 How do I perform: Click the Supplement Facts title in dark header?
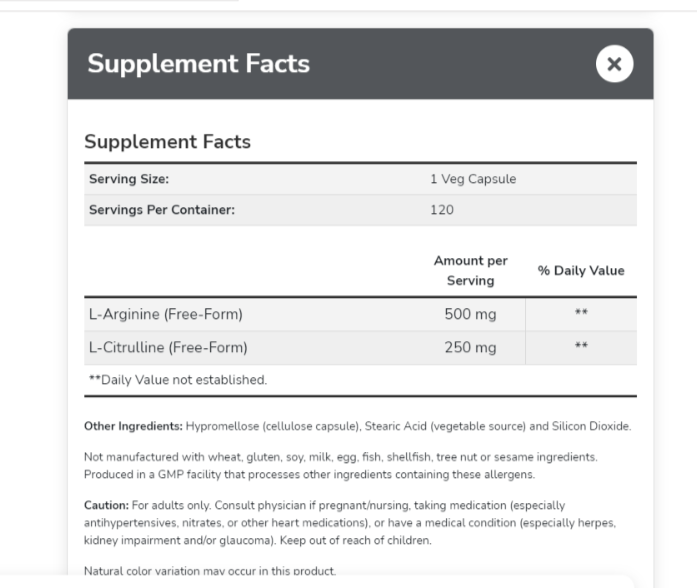198,64
